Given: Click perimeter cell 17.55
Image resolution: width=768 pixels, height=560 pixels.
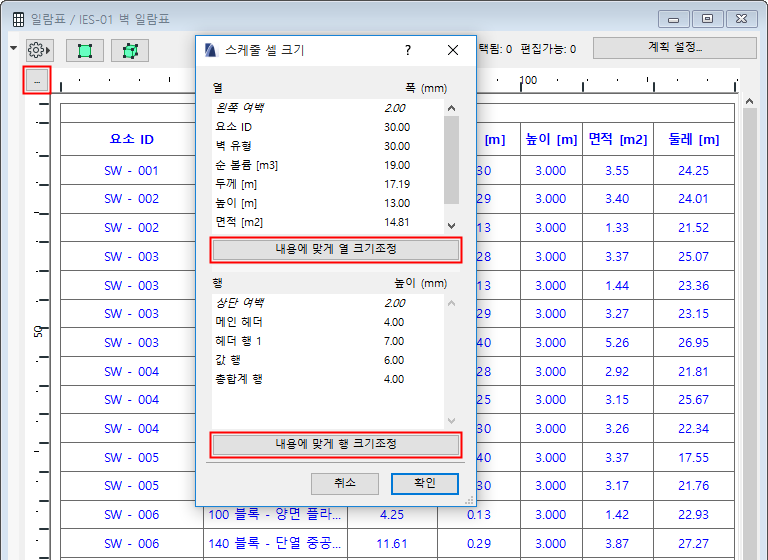Looking at the screenshot, I should [x=694, y=458].
